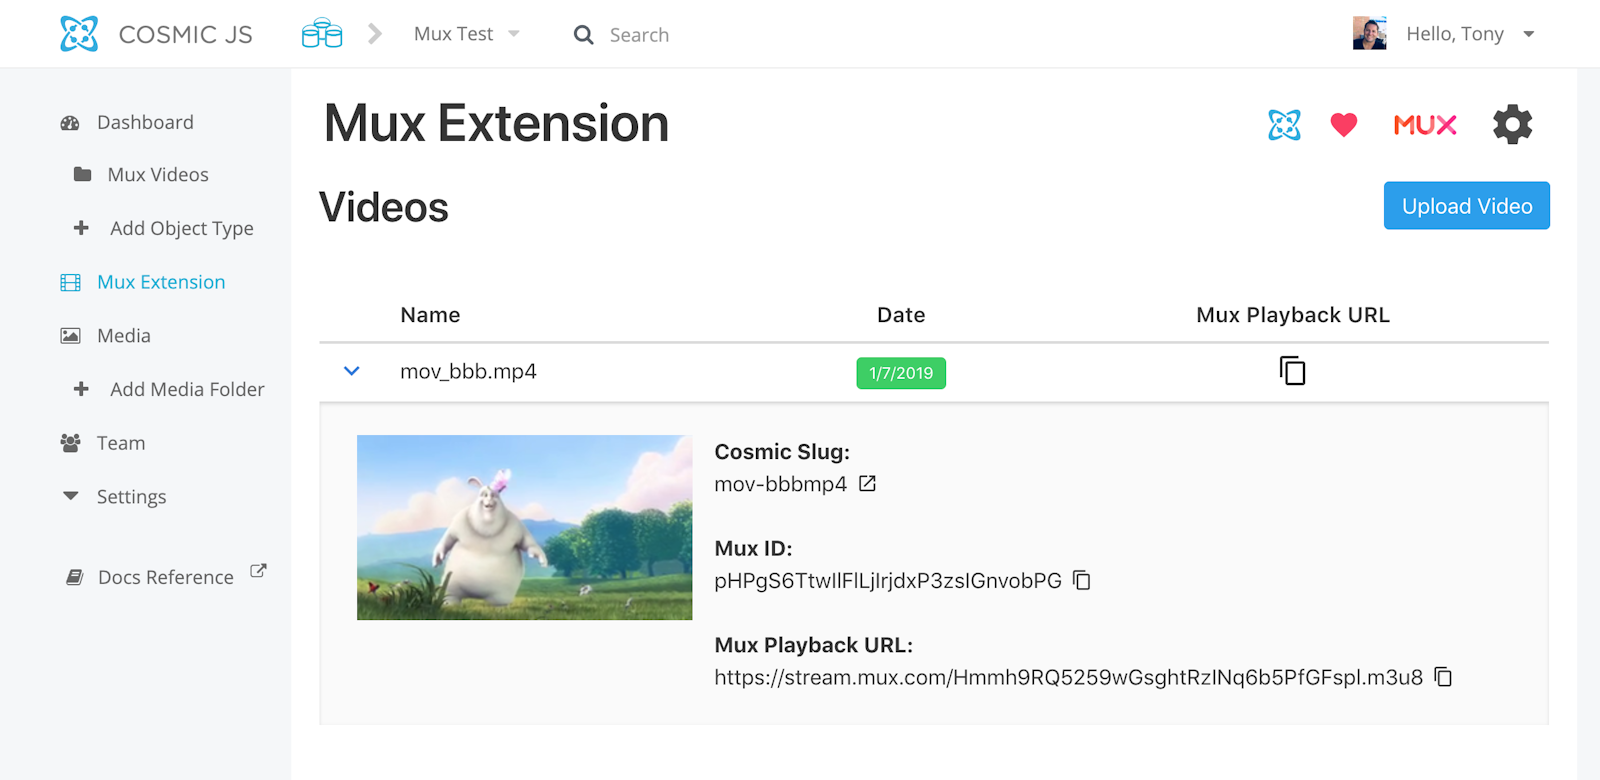Copy the stream.mux.com URL with clipboard icon
Viewport: 1600px width, 780px height.
pos(1443,677)
